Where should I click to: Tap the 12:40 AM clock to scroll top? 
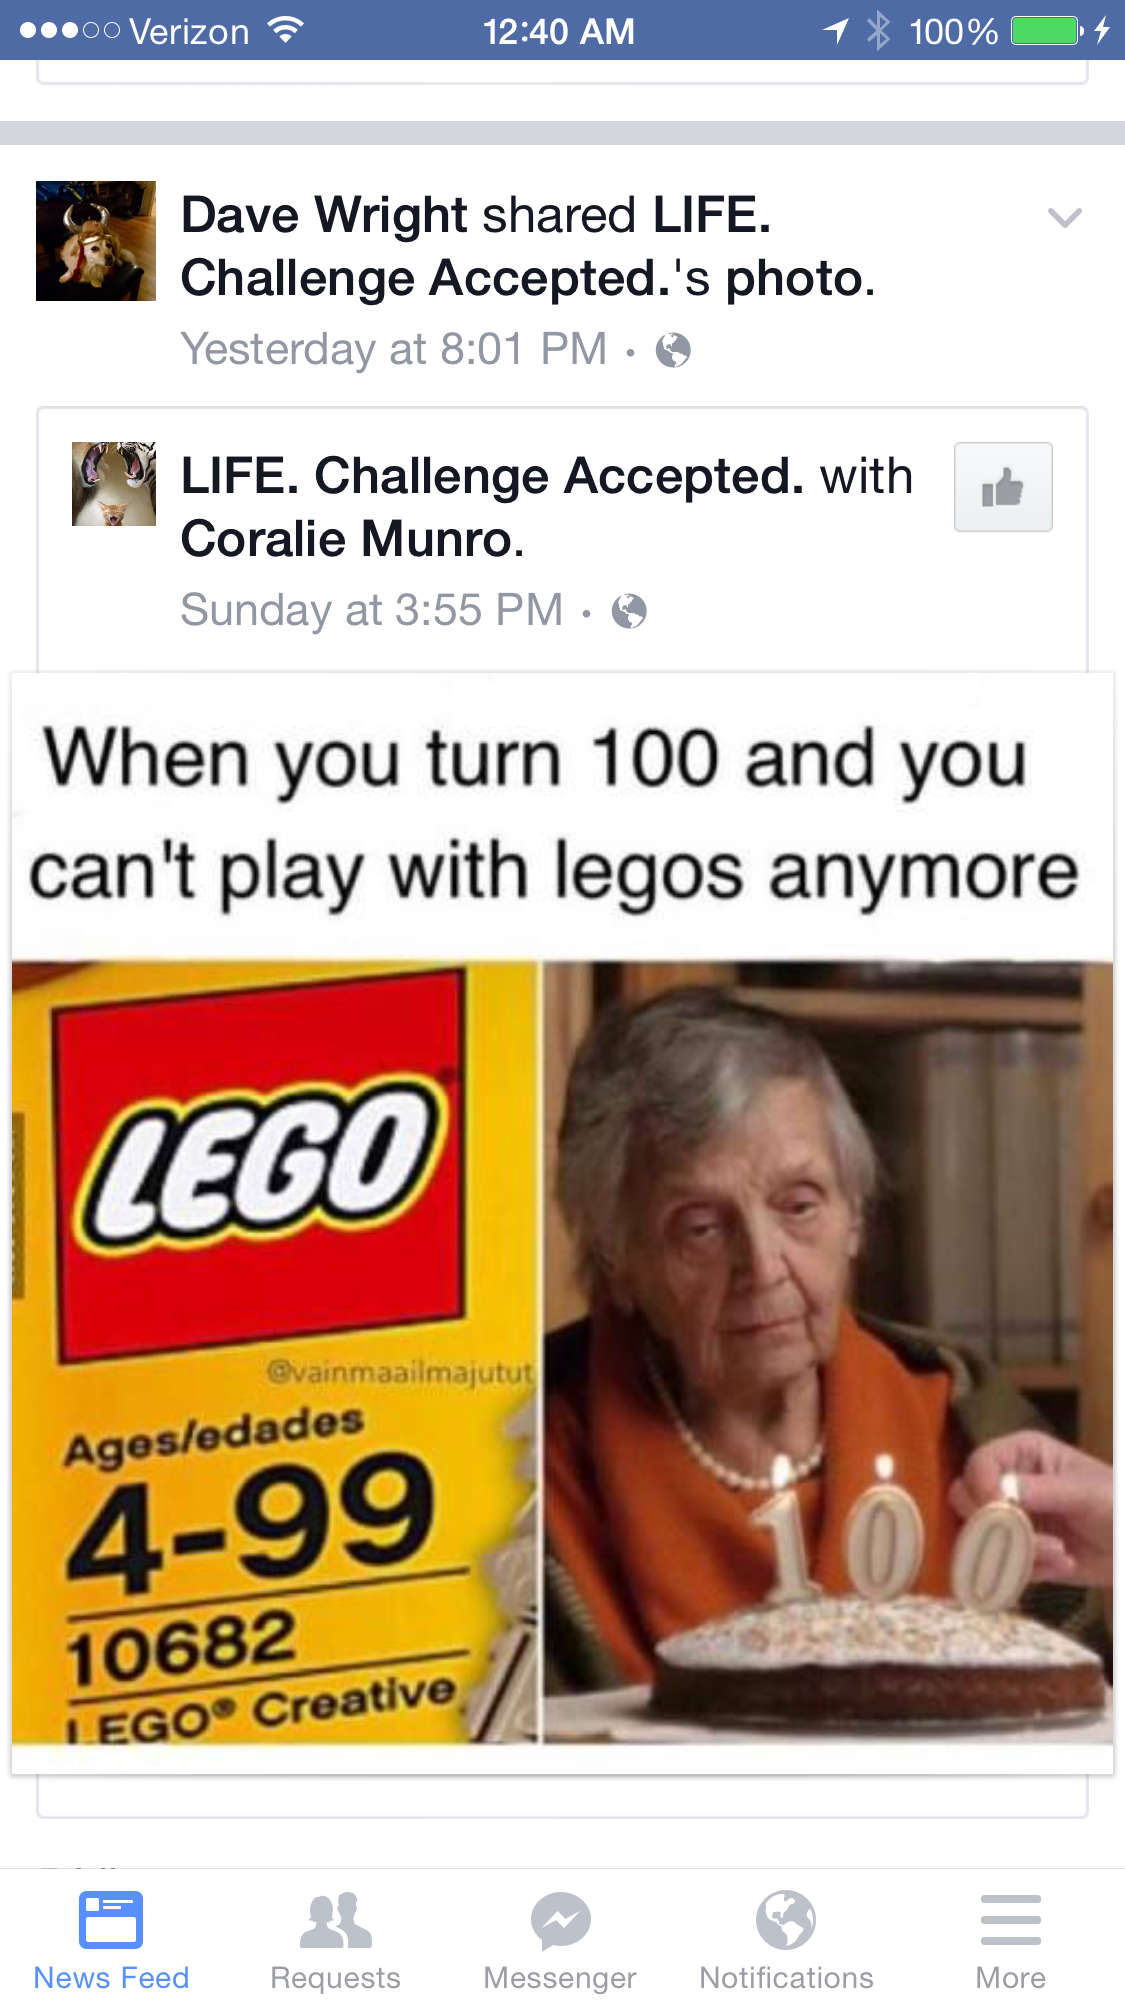[x=558, y=31]
